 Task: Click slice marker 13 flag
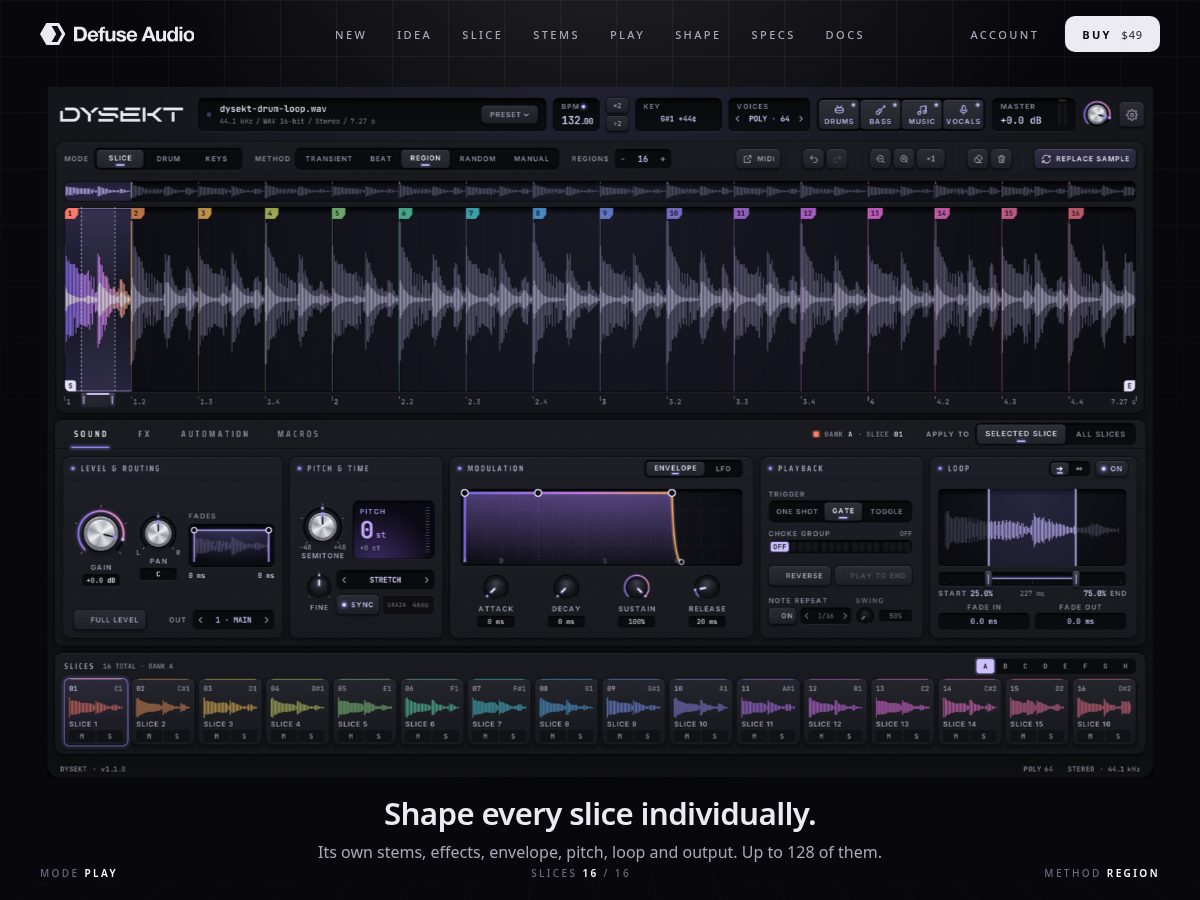(875, 213)
